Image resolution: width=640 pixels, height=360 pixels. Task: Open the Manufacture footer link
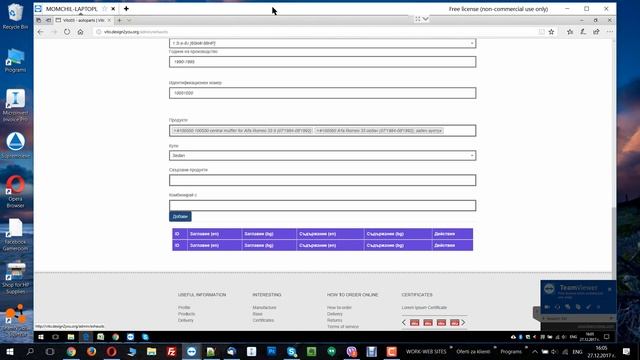tap(264, 307)
